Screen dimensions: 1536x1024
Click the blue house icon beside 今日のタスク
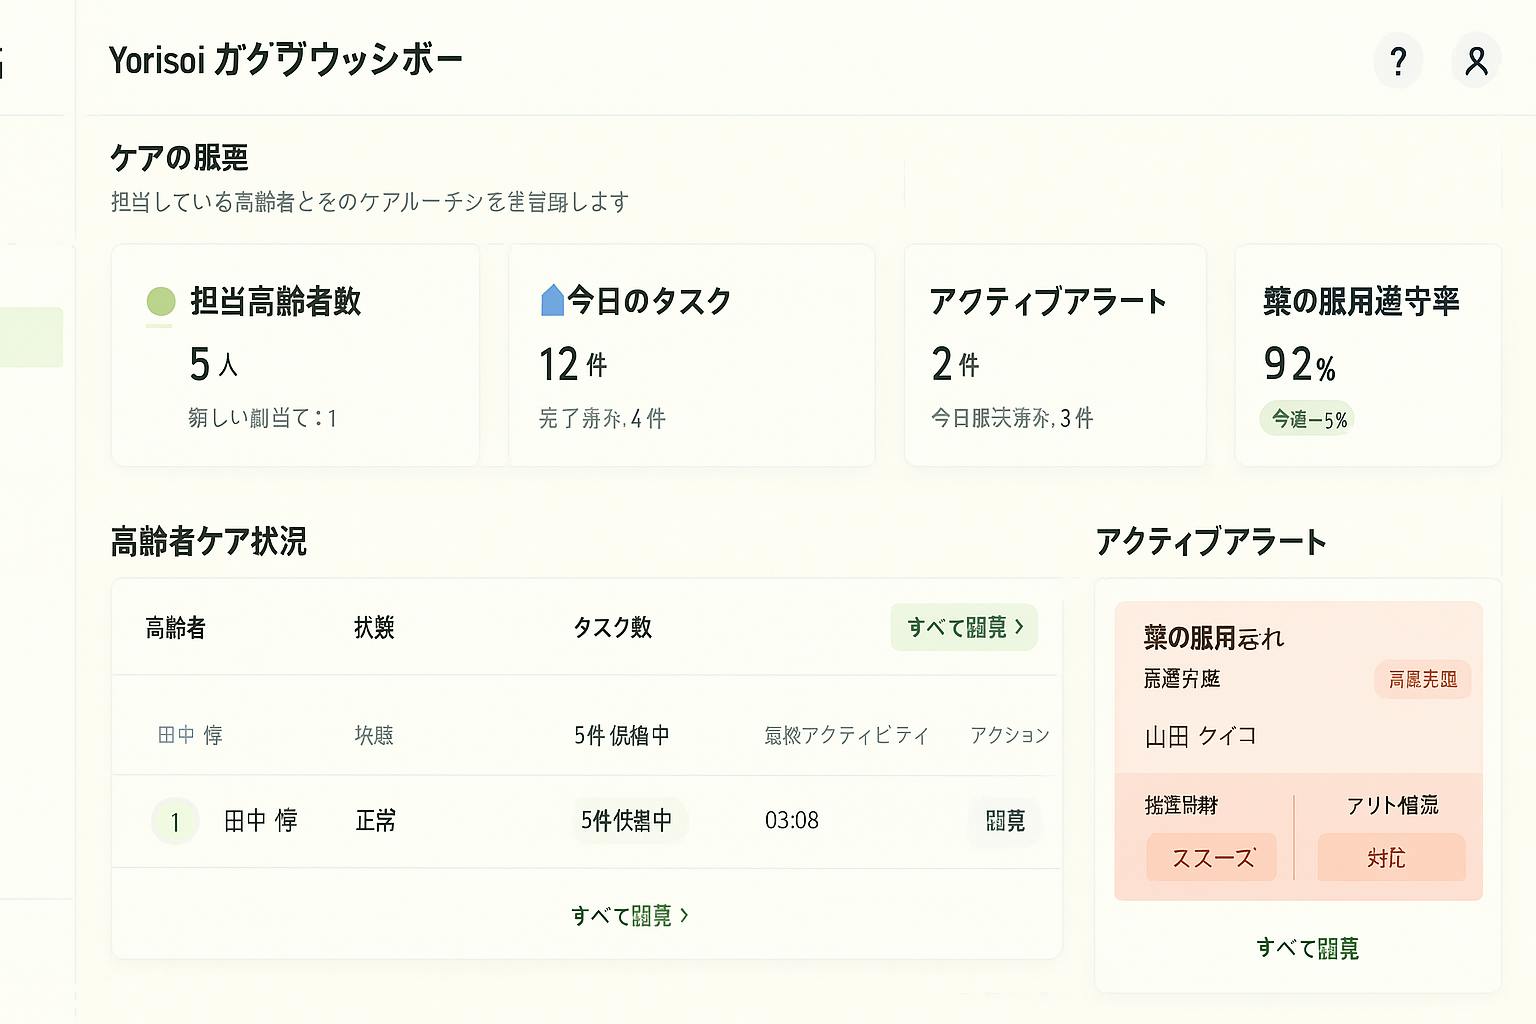(x=552, y=300)
